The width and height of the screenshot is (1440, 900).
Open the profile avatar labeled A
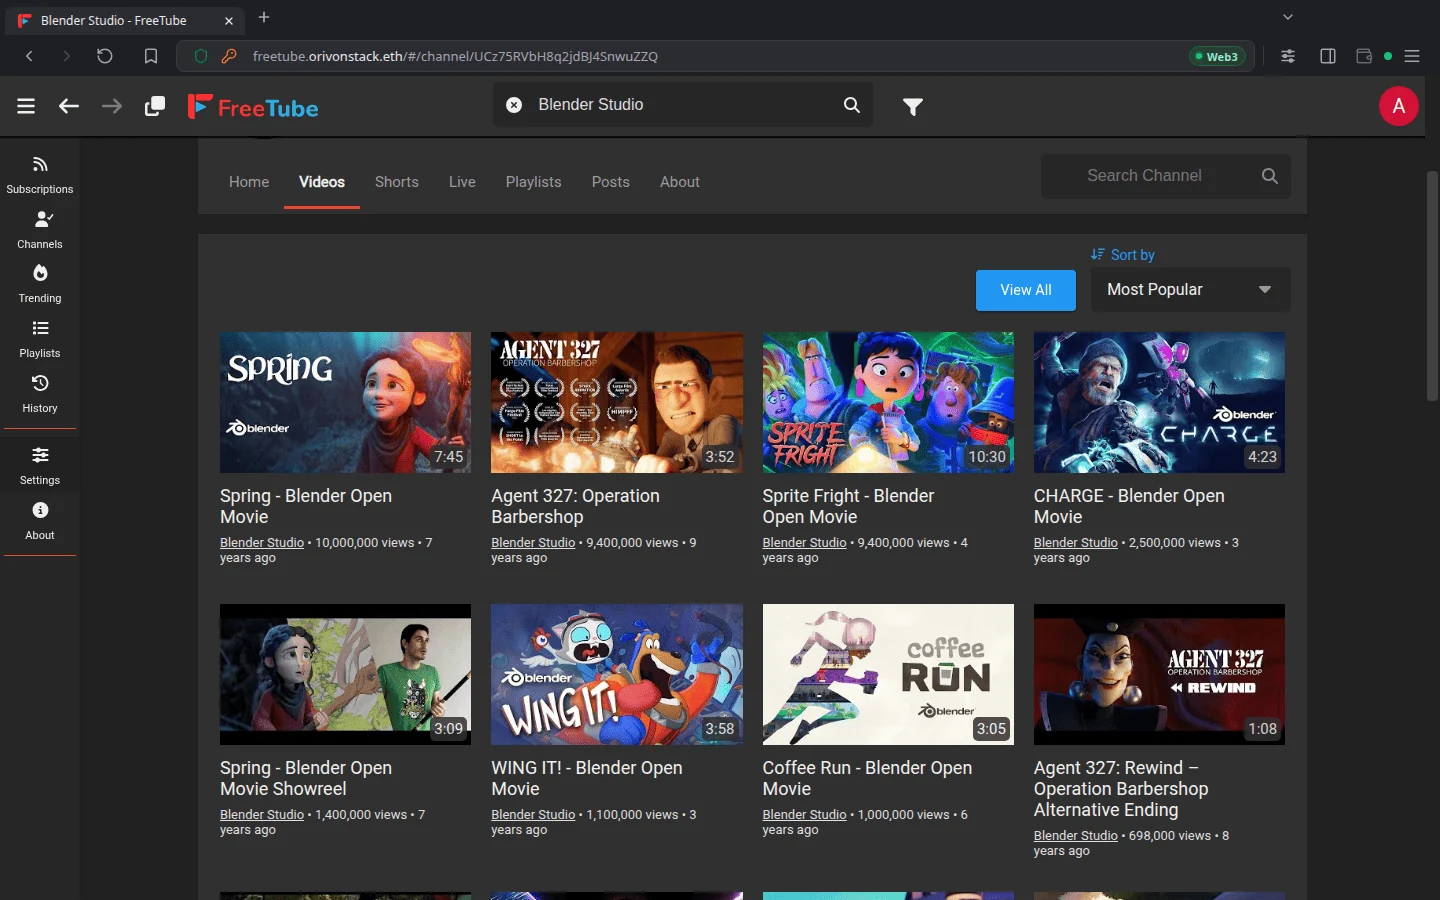pyautogui.click(x=1398, y=106)
